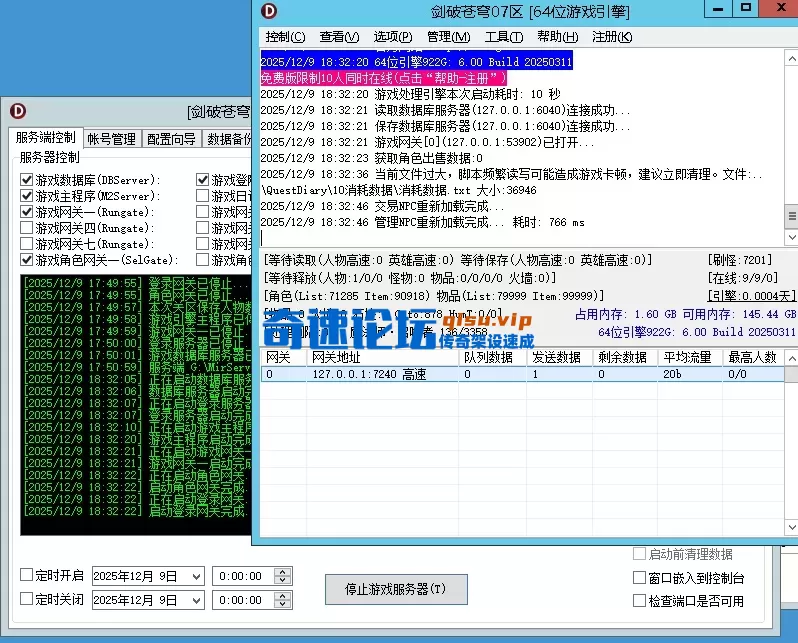
Task: Tick 窗口嵌入到控制台 checkbox
Action: [x=639, y=577]
